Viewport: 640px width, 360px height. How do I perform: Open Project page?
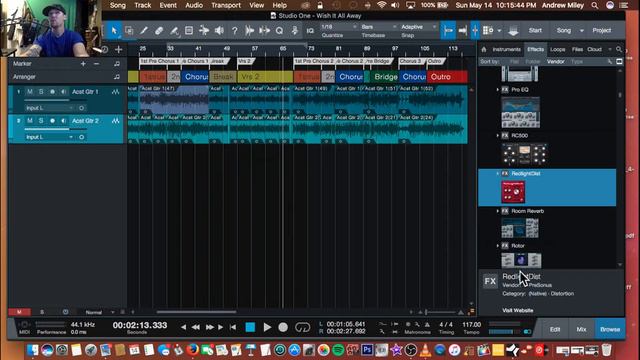pos(602,31)
